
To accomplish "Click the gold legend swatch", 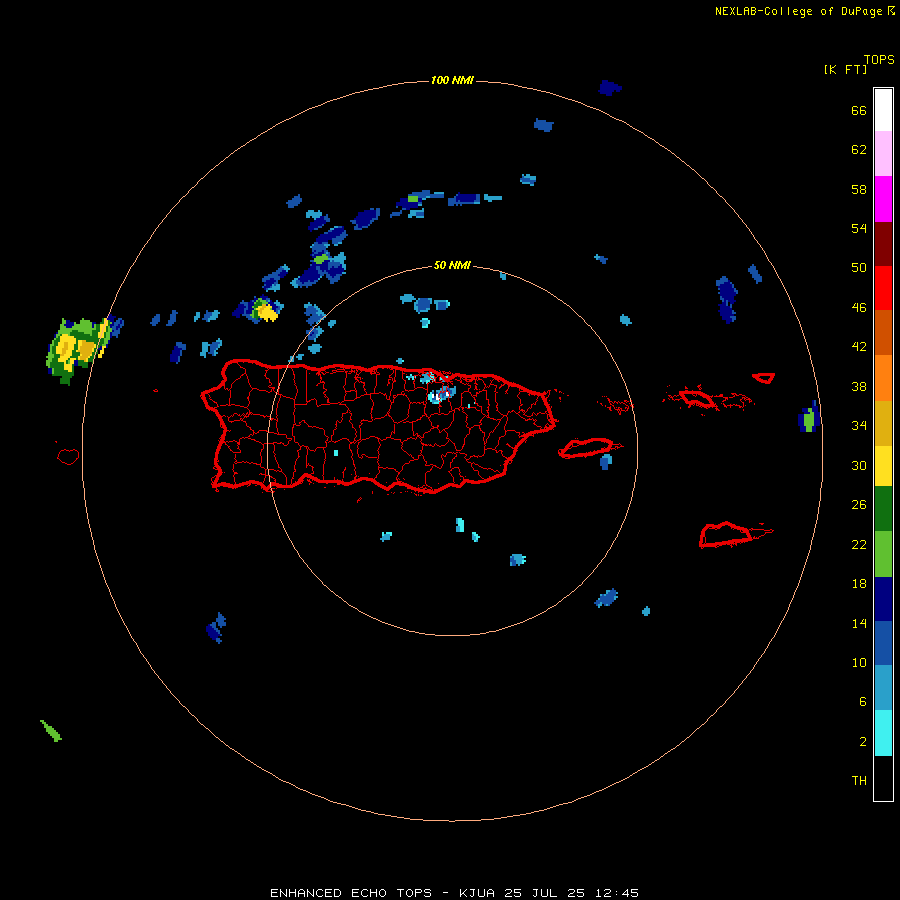I will click(883, 423).
